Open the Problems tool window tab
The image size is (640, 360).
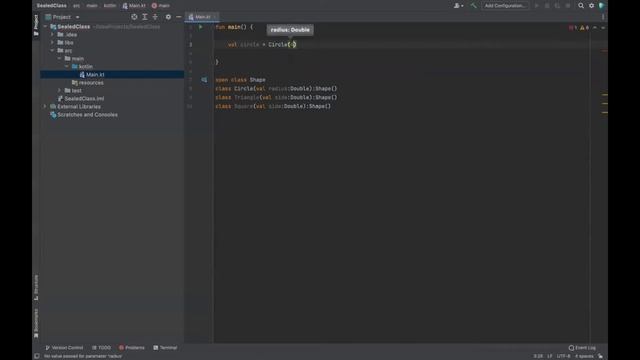[x=132, y=348]
